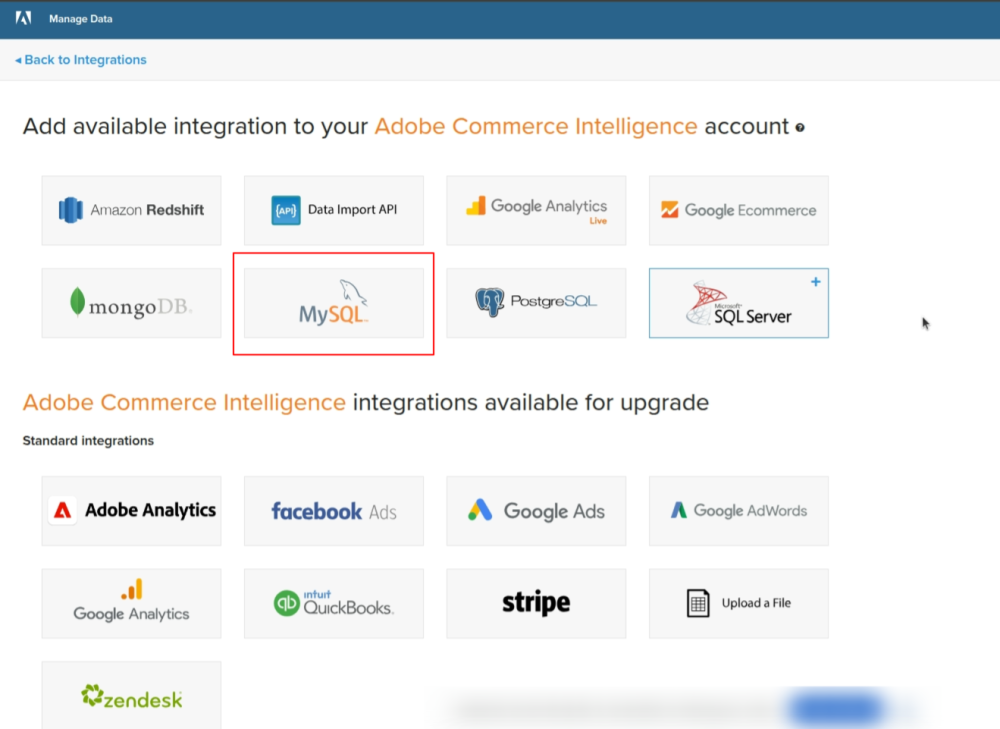The height and width of the screenshot is (729, 1000).
Task: Choose the Data Import API integration
Action: 333,210
